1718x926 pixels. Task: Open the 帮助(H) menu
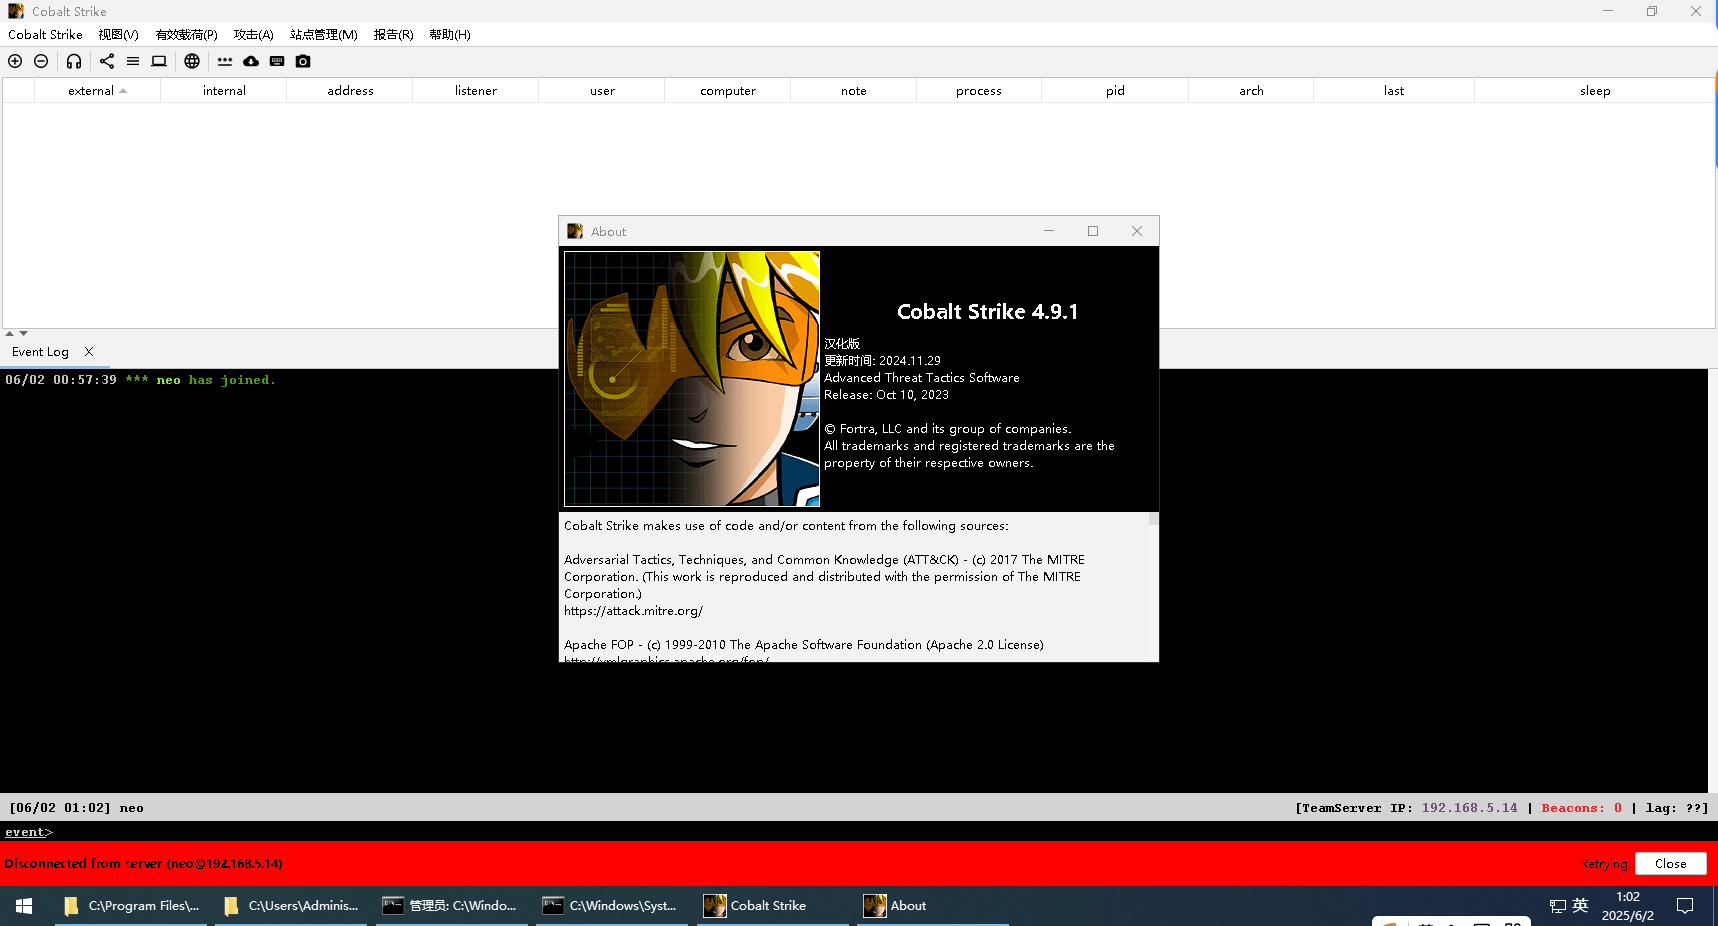click(x=449, y=34)
